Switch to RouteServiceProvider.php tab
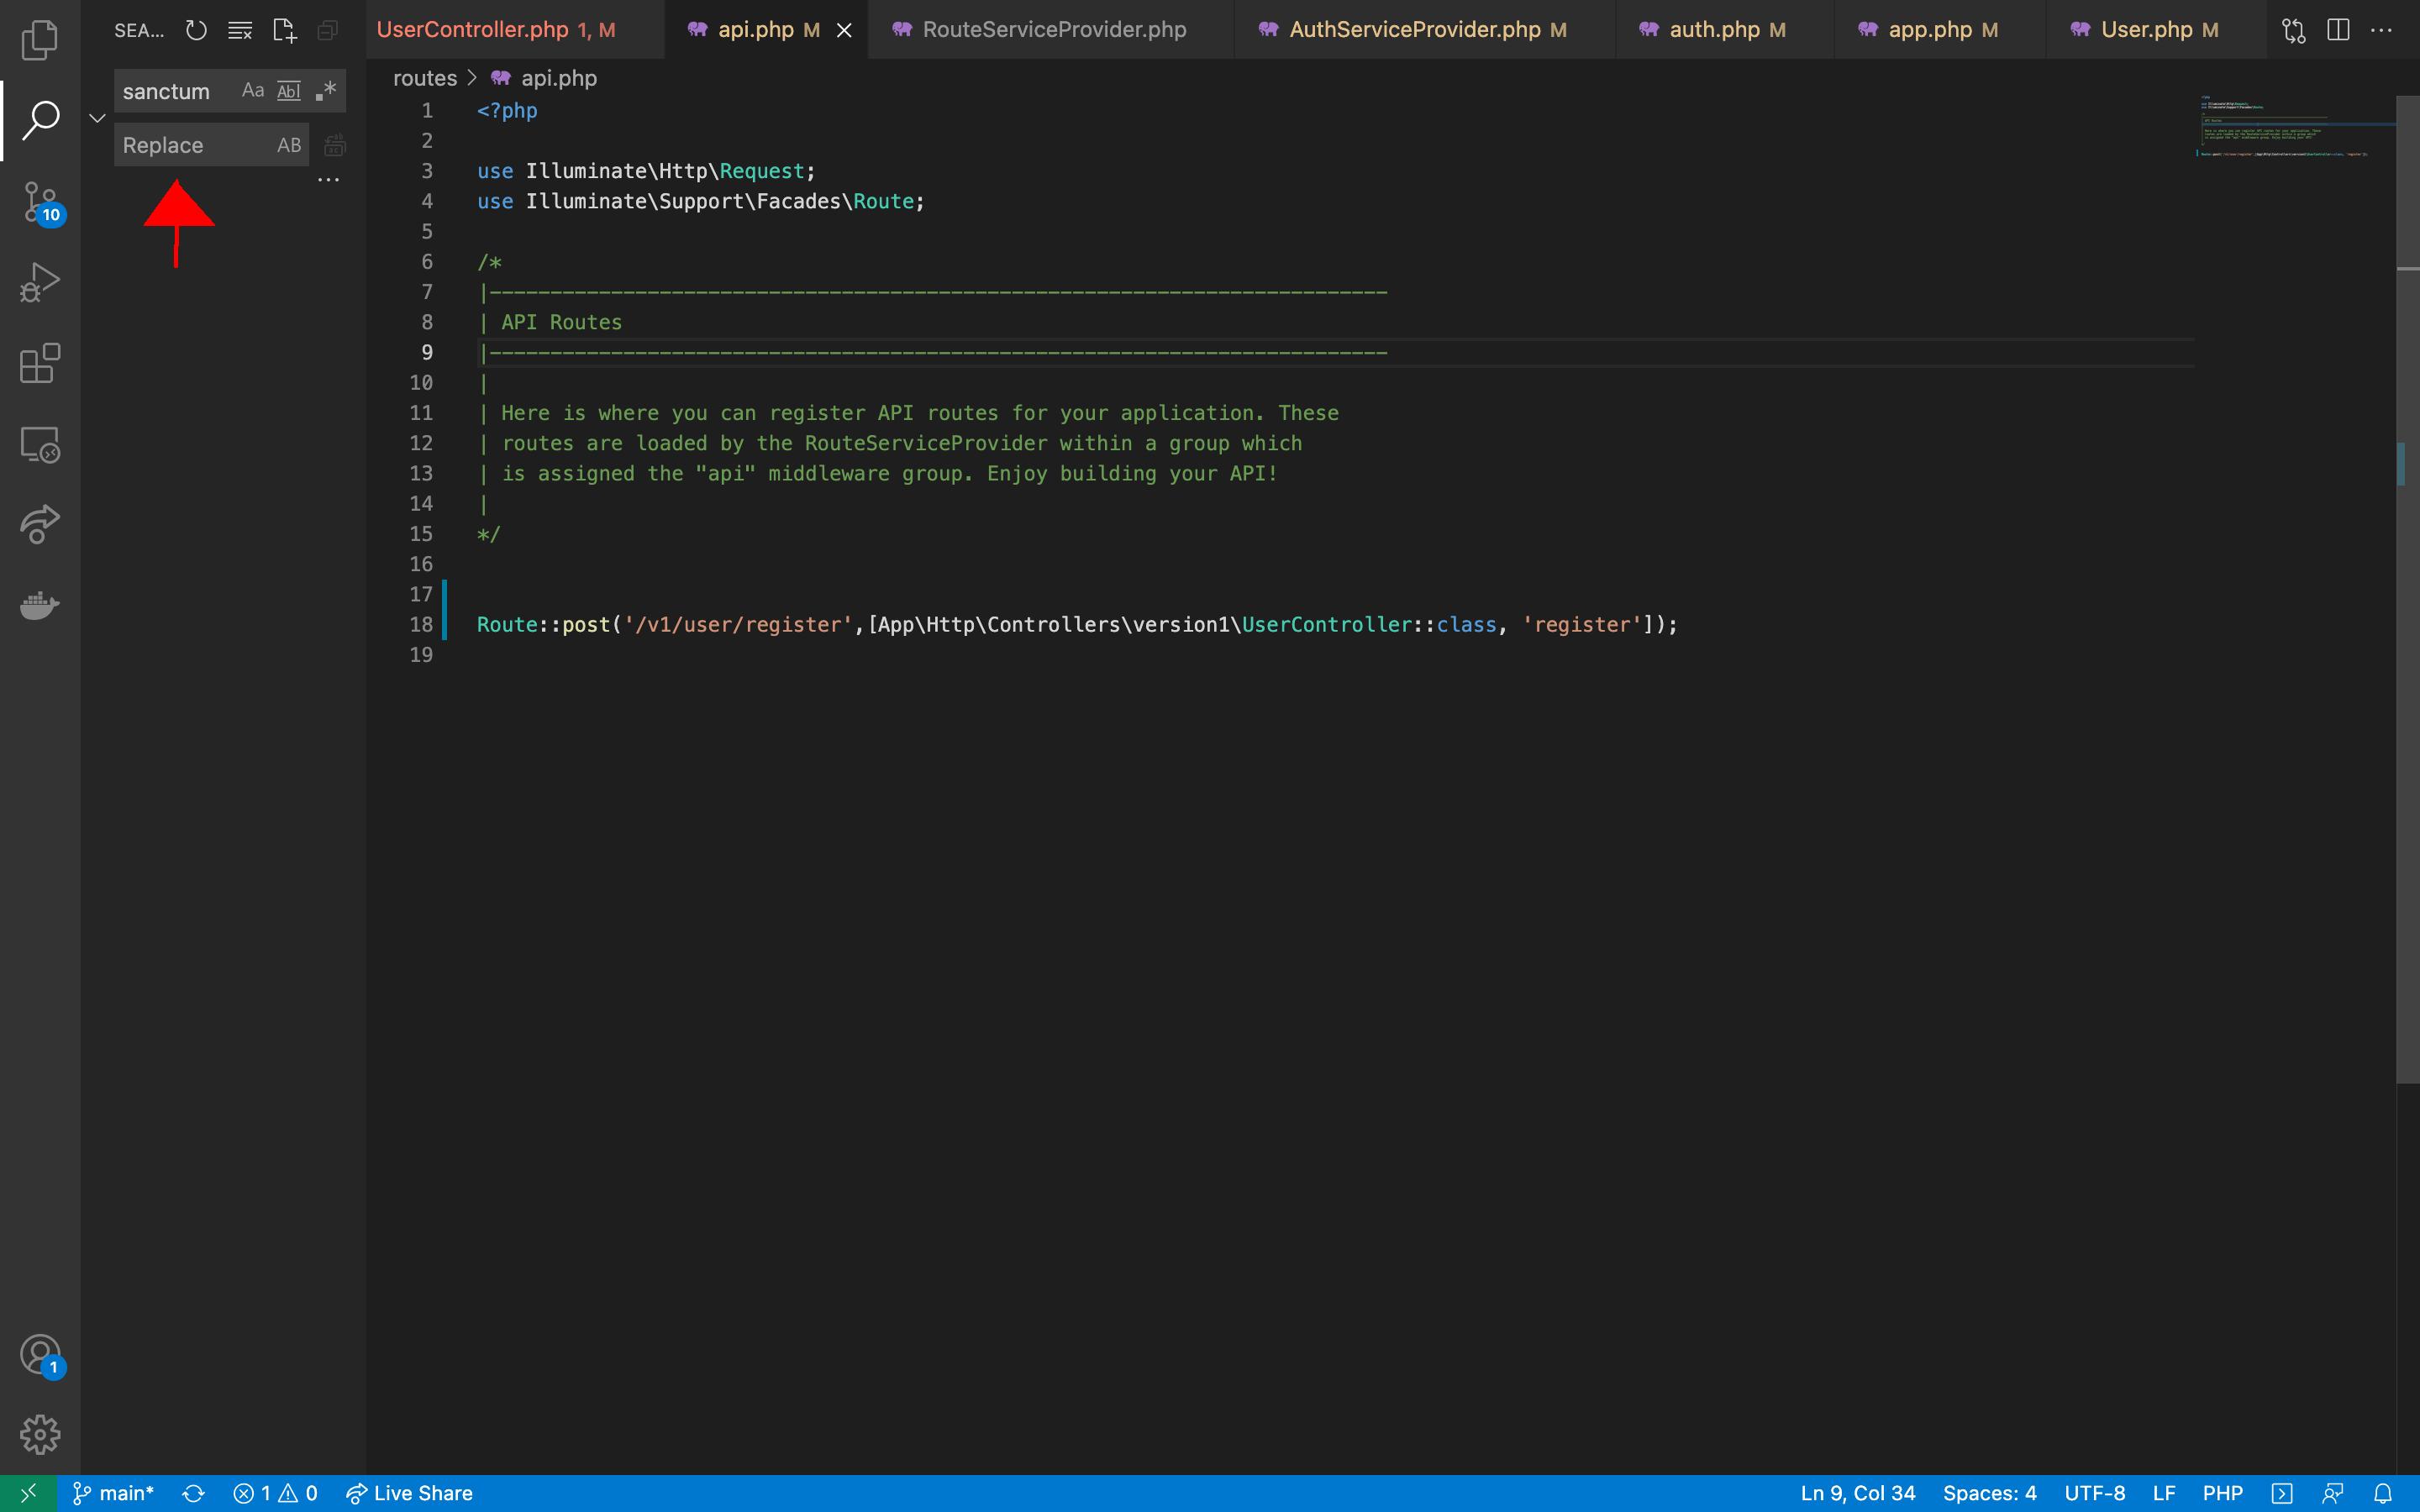2420x1512 pixels. click(1054, 29)
